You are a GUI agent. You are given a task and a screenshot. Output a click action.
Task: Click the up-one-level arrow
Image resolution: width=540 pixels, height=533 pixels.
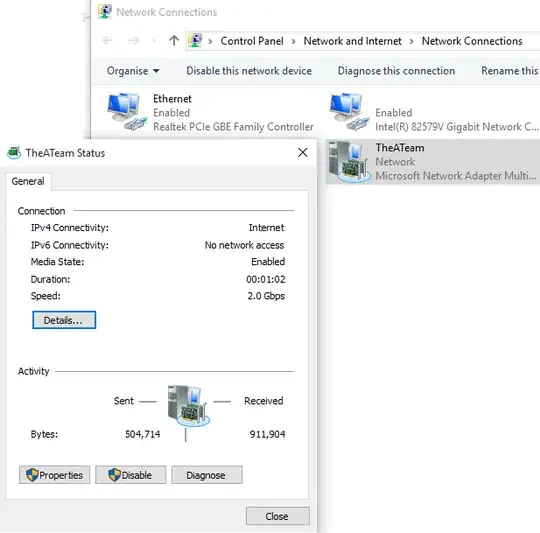point(174,41)
